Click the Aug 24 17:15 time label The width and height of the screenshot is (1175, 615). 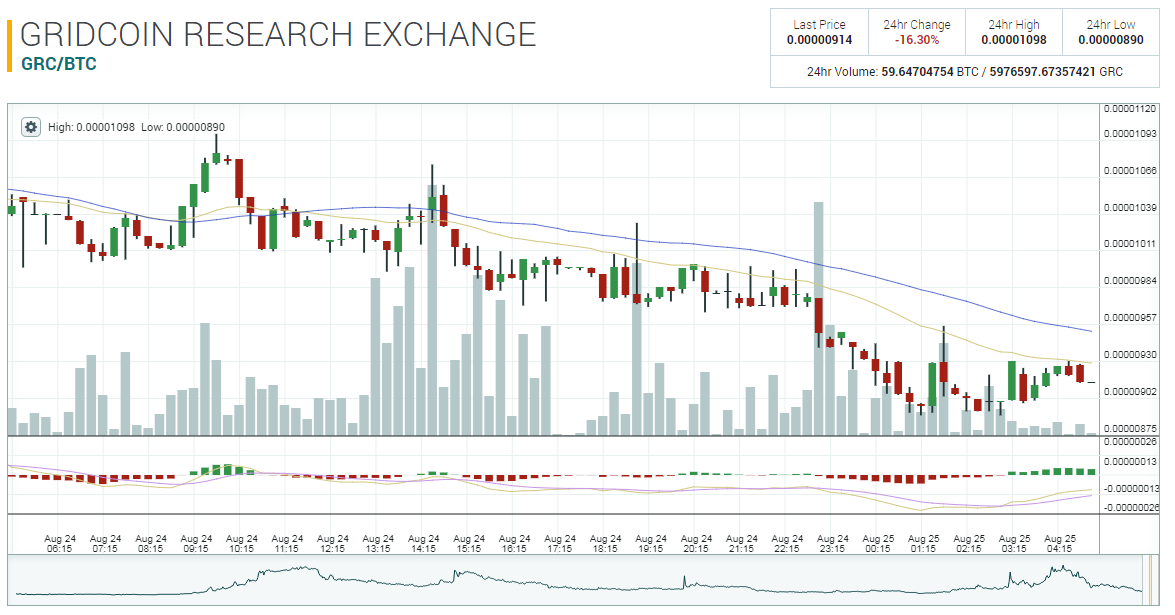tap(560, 544)
